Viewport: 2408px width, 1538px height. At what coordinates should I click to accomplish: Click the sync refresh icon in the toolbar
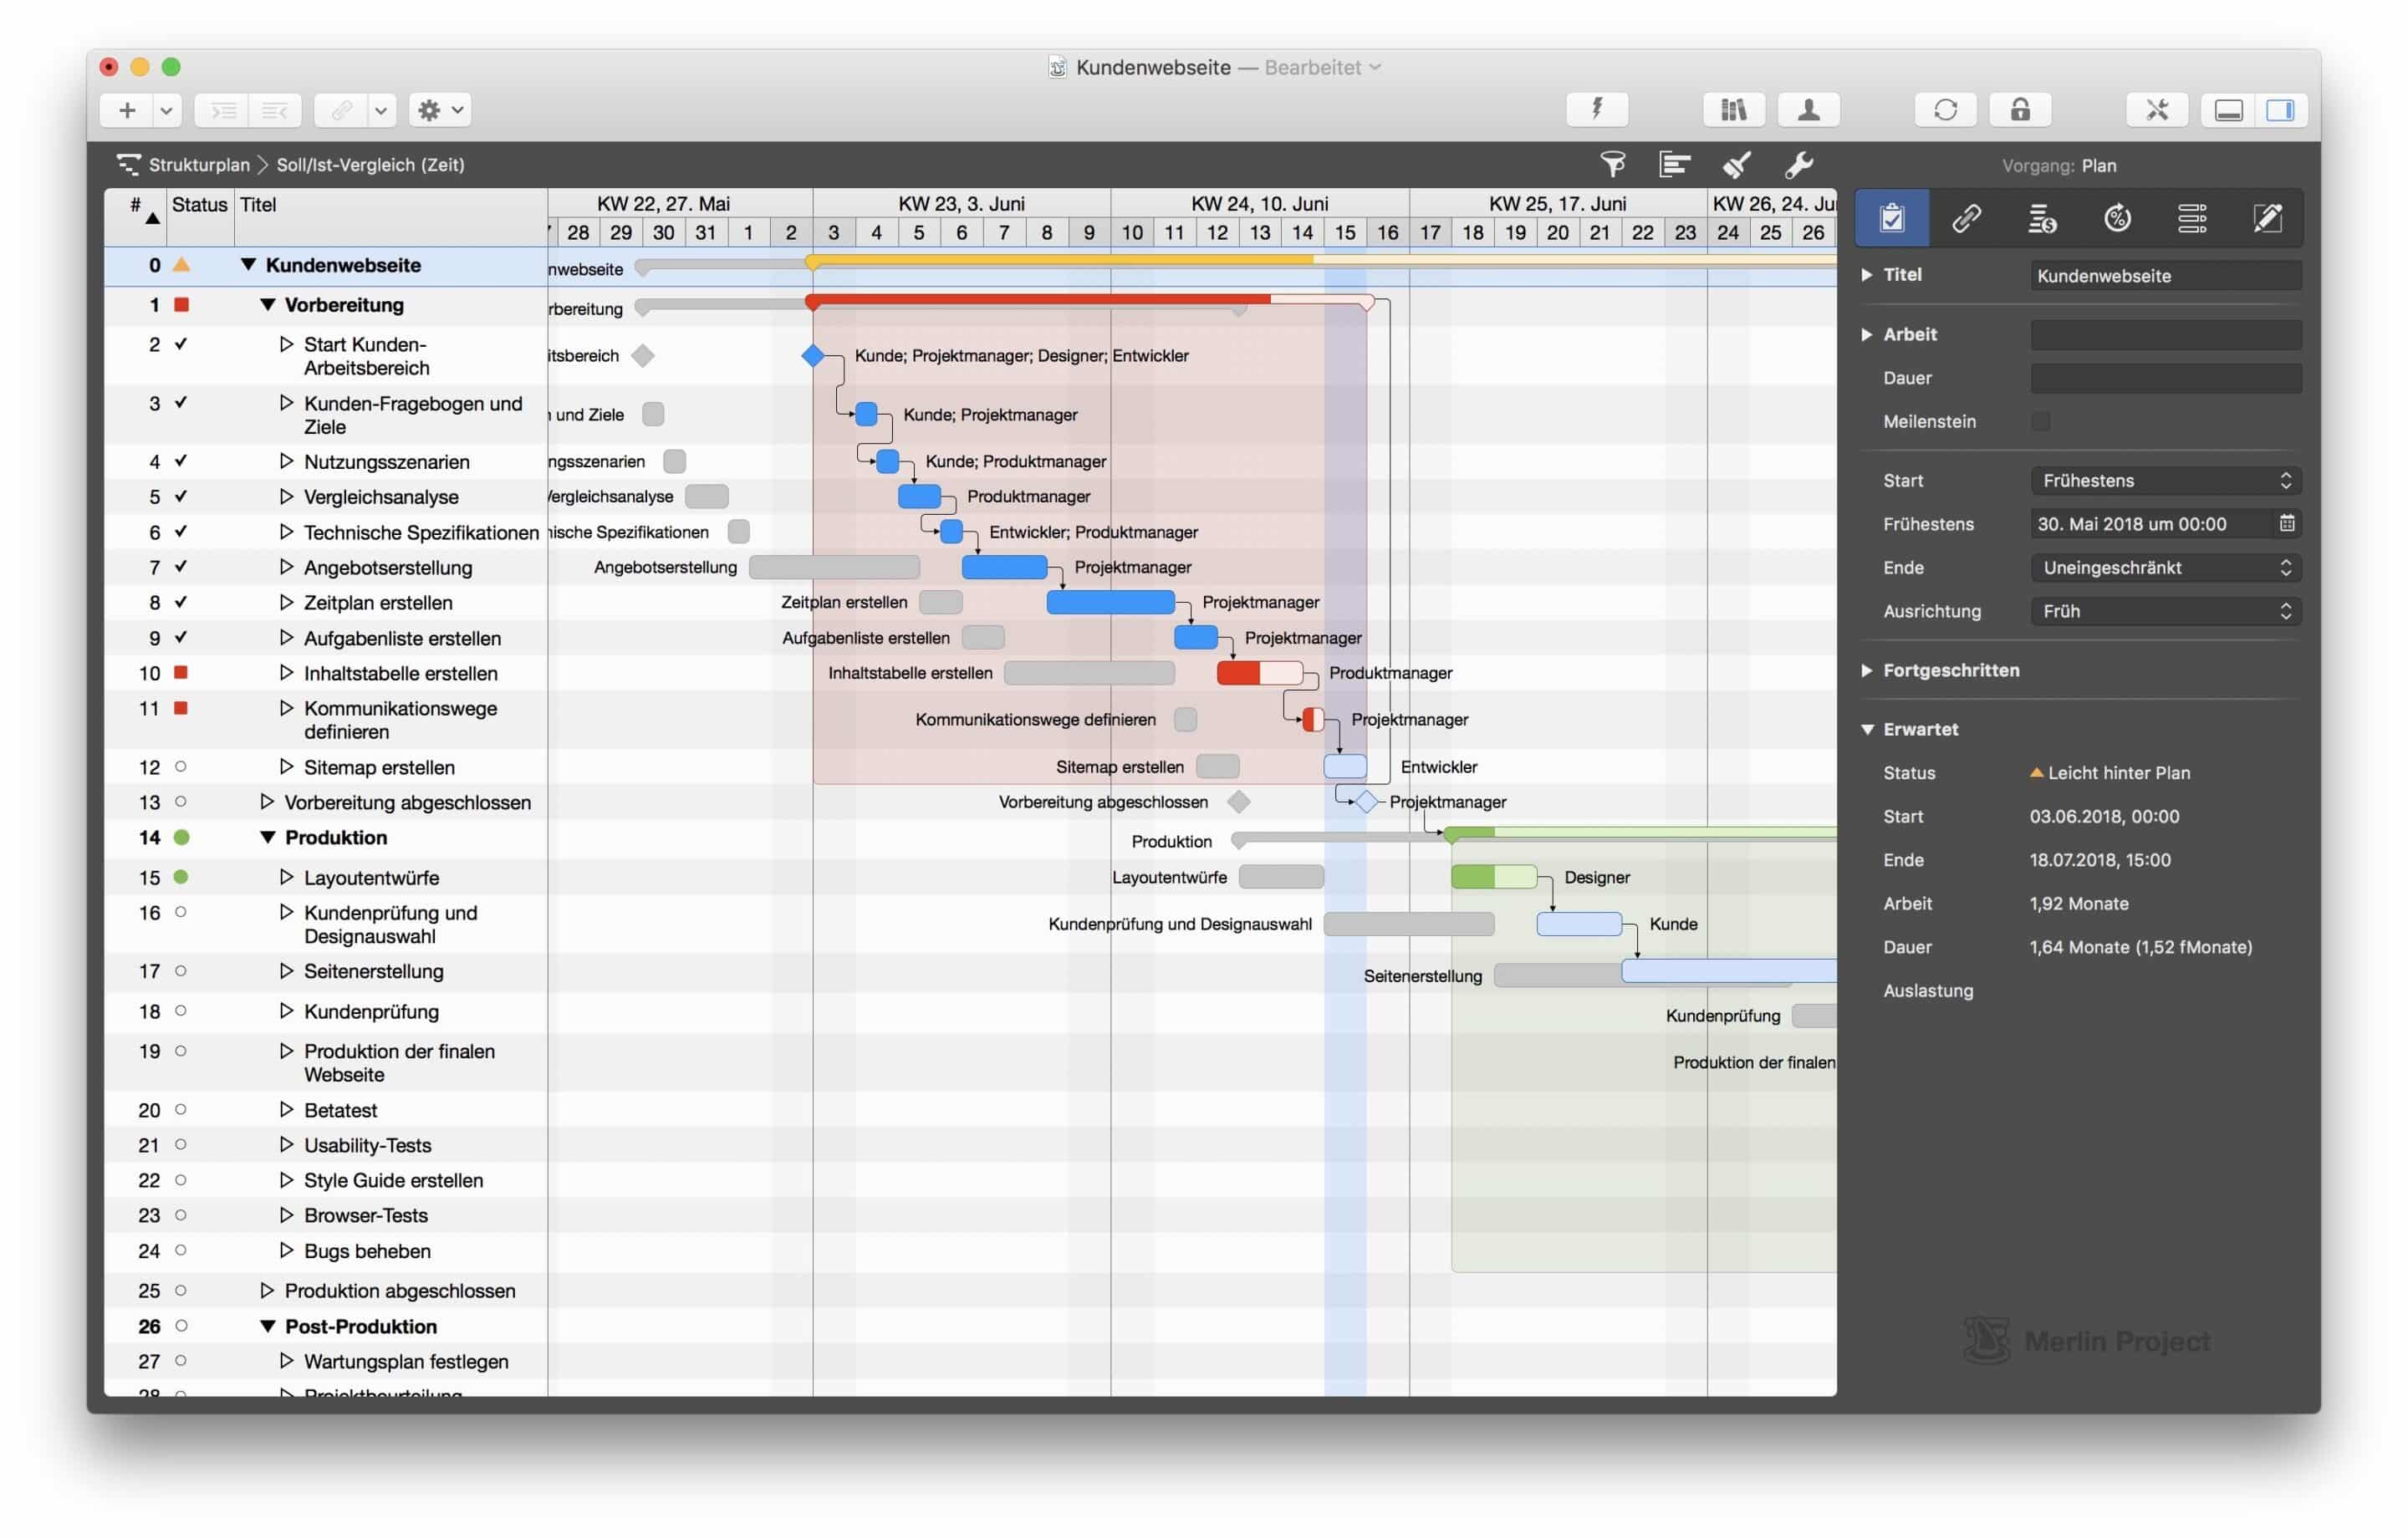(1945, 110)
